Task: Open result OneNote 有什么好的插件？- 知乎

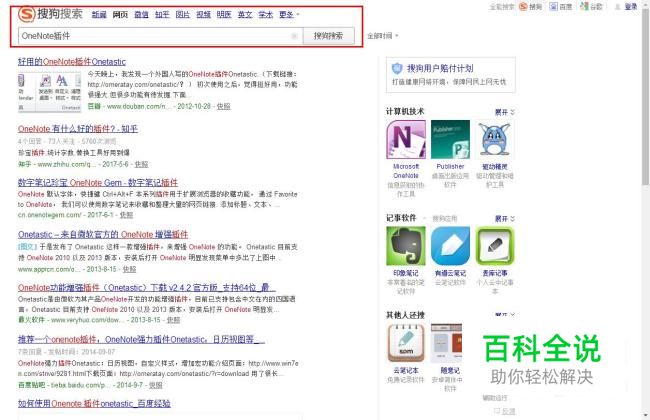Action: point(78,129)
